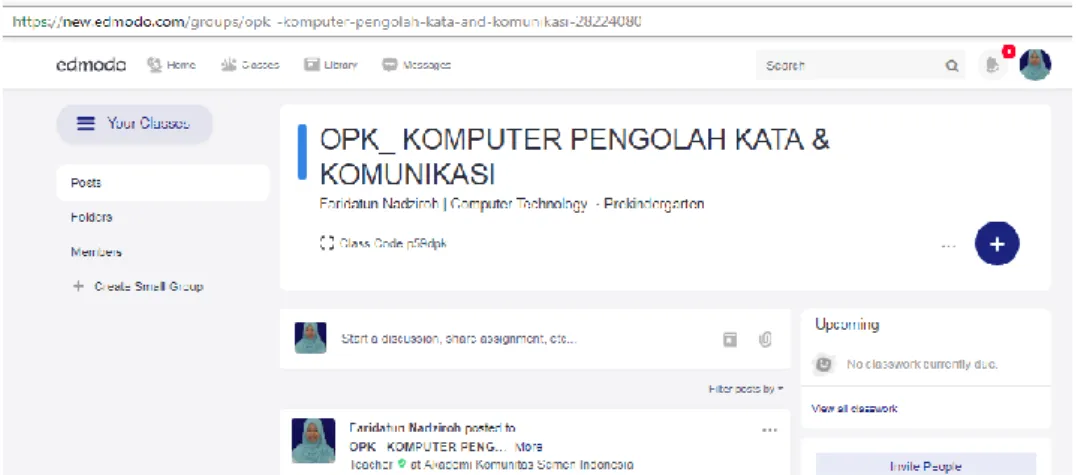Click the Home icon in navigation
This screenshot has height=475, width=1081.
coord(154,65)
